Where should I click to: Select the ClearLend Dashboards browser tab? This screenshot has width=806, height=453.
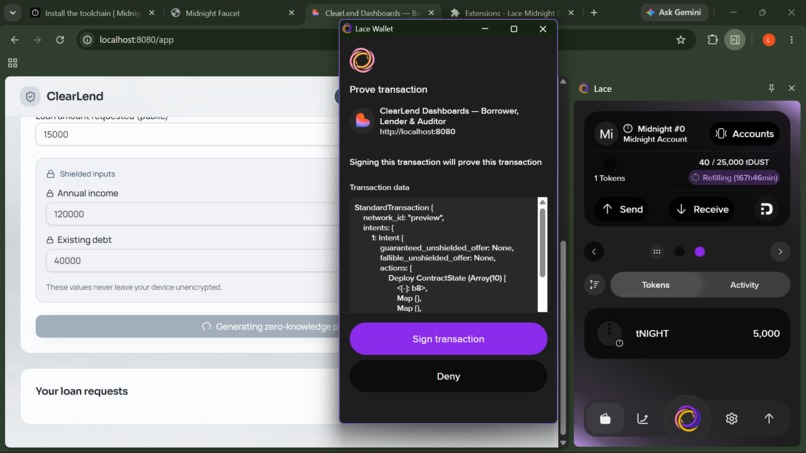[372, 13]
